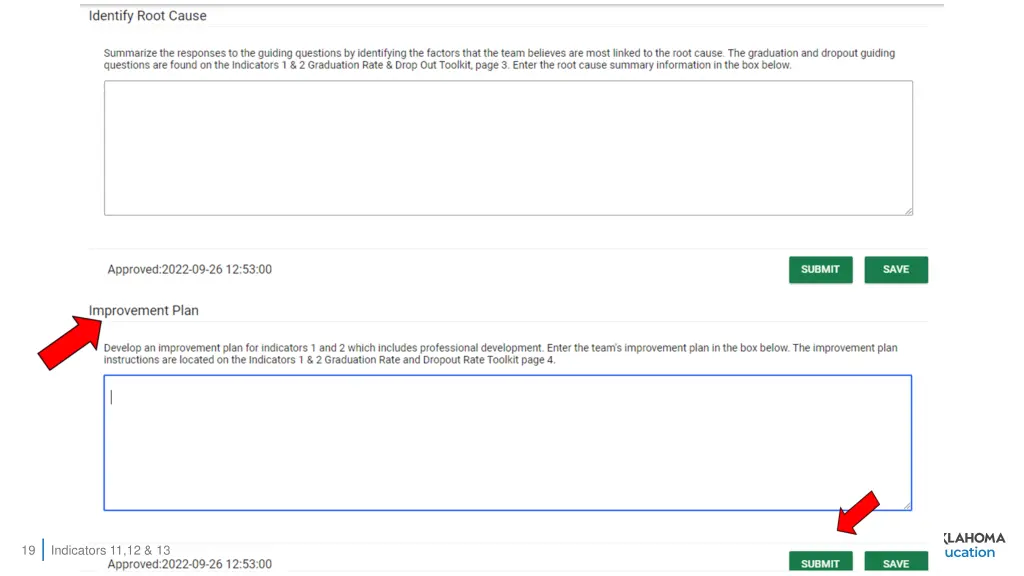Grab the Improvement Plan box resize handle
Viewport: 1024px width, 576px height.
click(907, 505)
